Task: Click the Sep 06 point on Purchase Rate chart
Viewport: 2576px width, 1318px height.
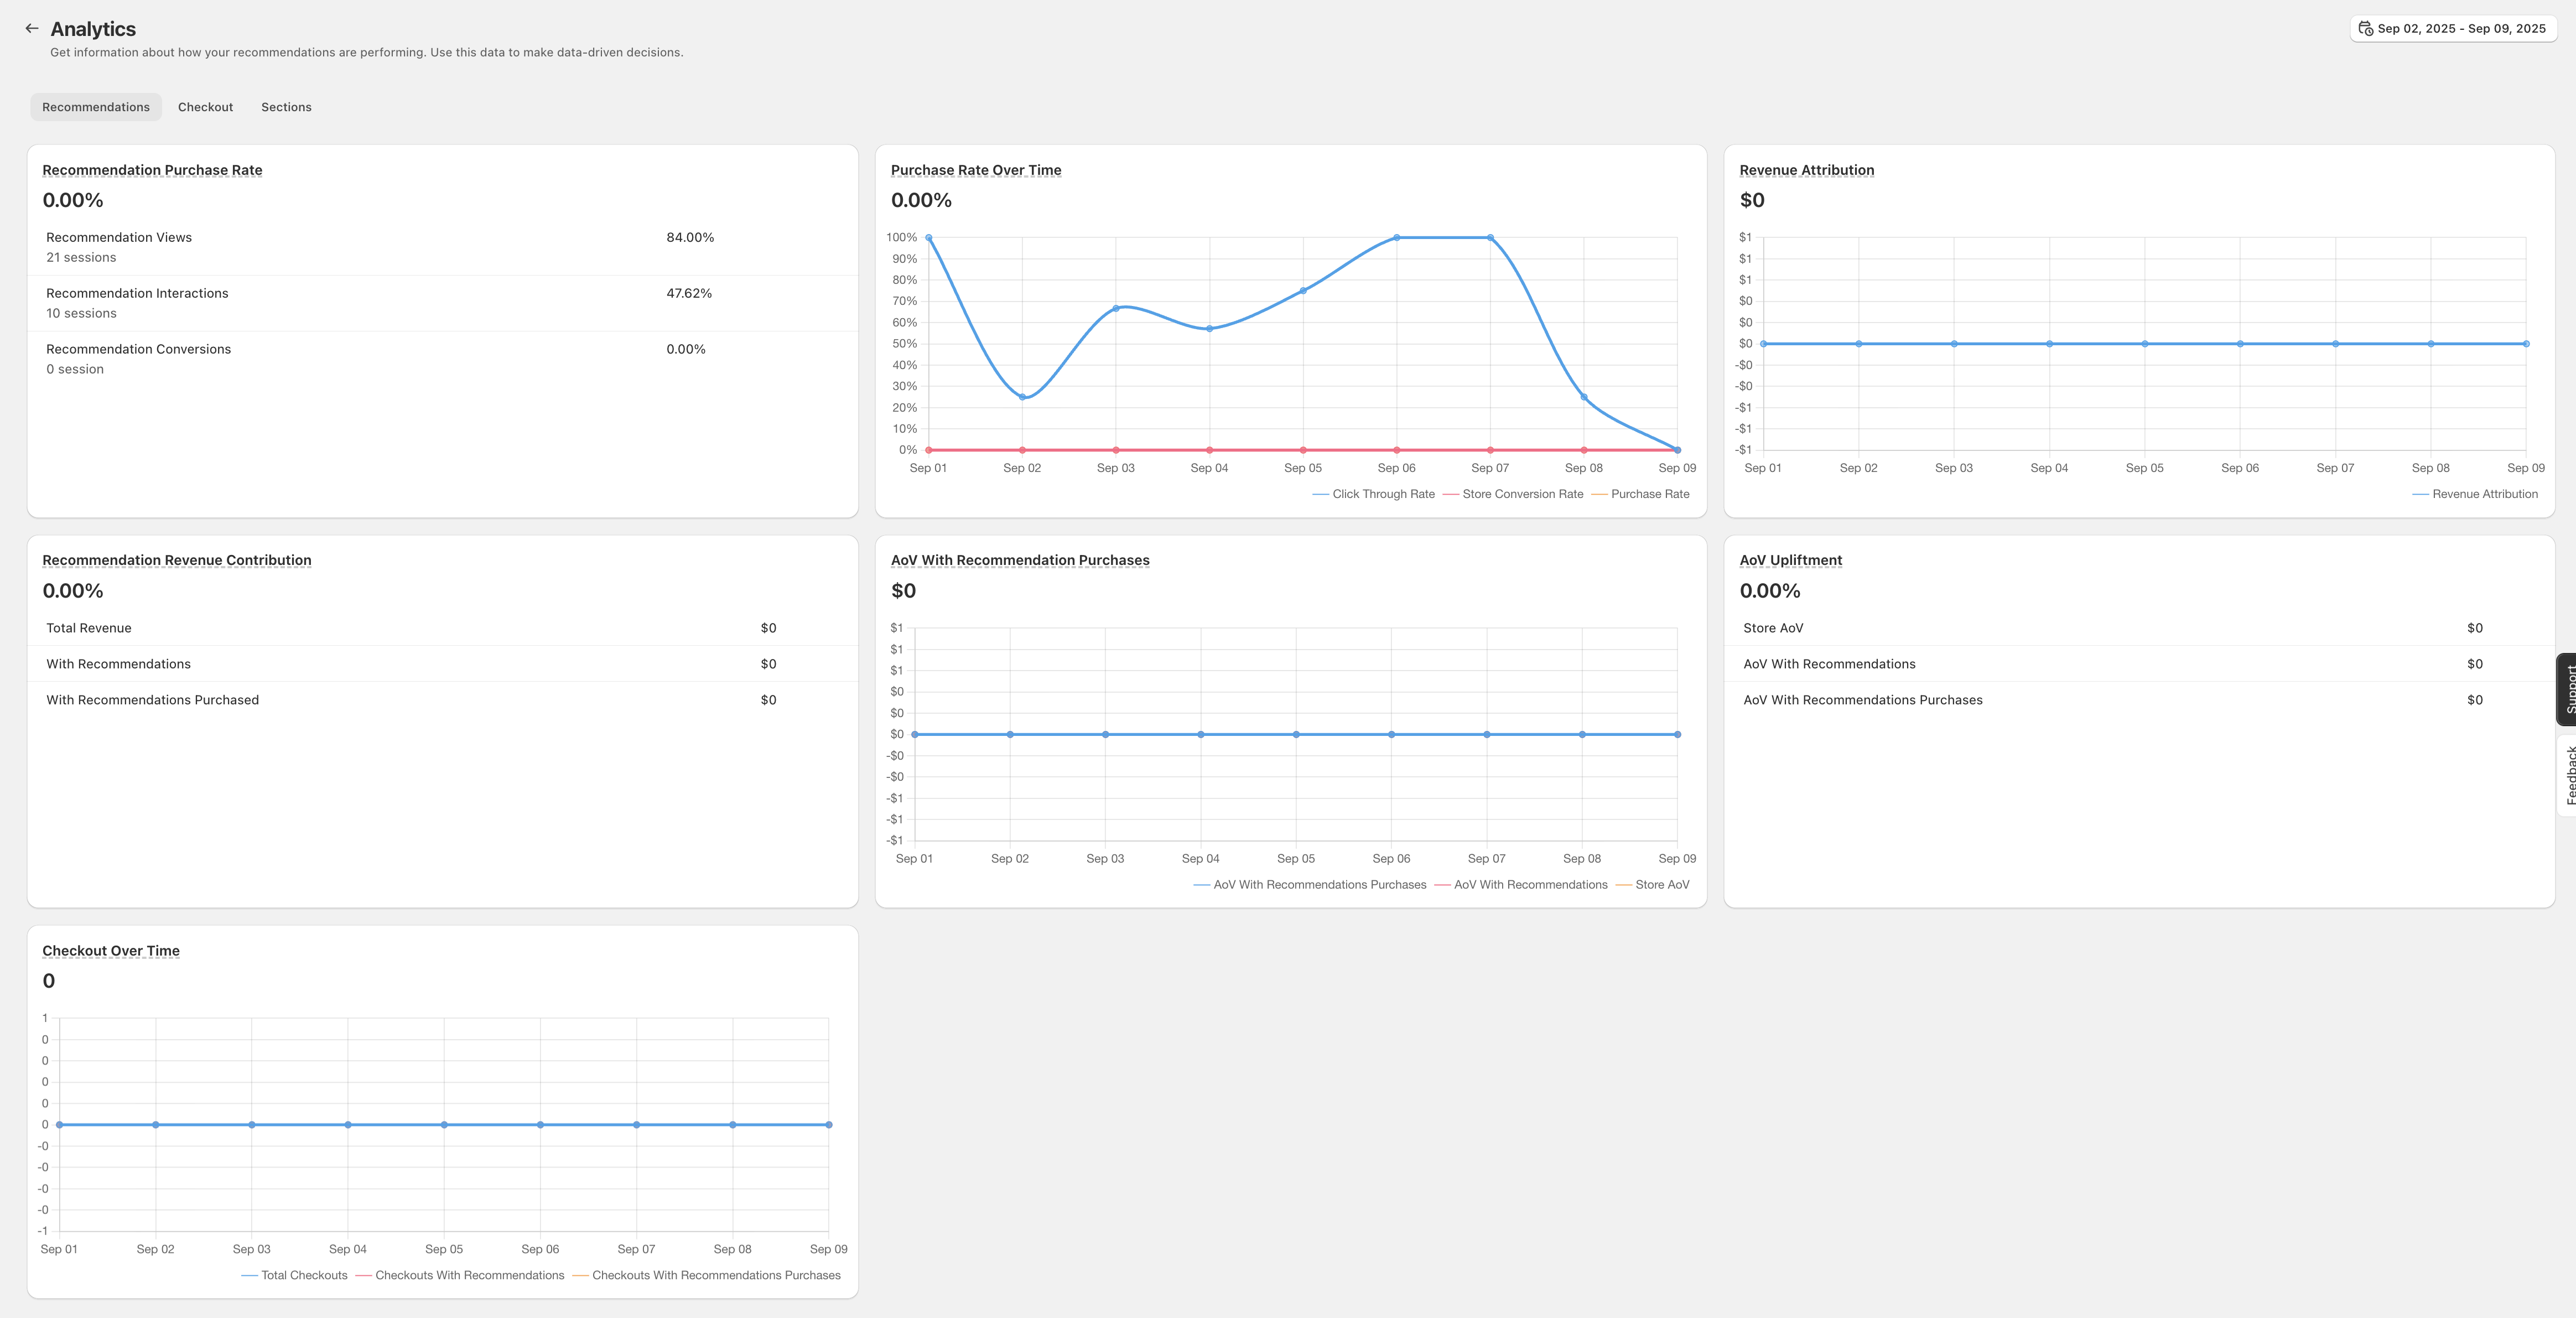Action: coord(1397,238)
